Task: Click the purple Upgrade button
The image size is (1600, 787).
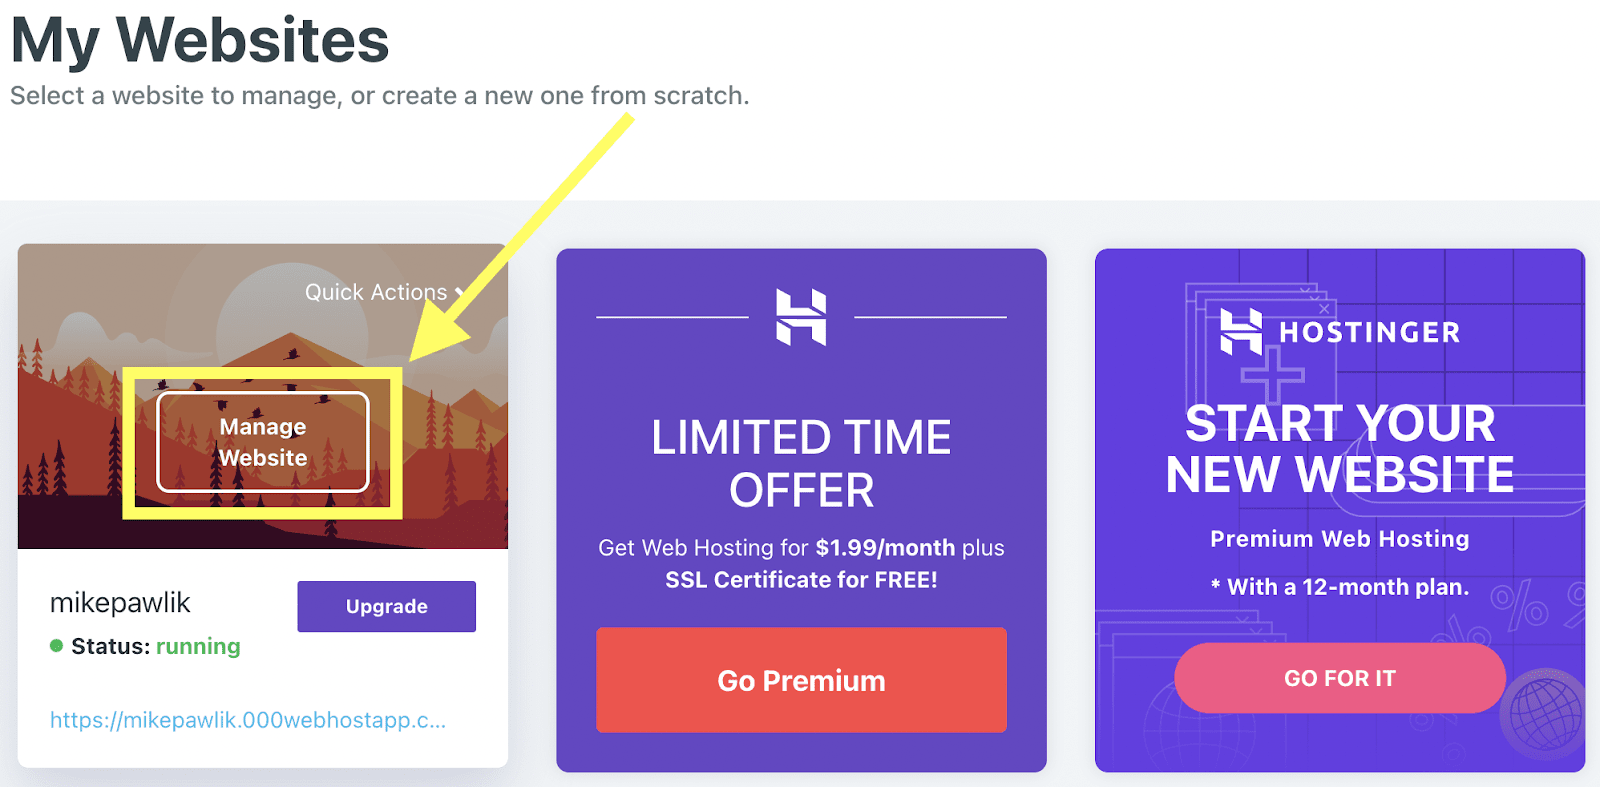Action: [386, 606]
